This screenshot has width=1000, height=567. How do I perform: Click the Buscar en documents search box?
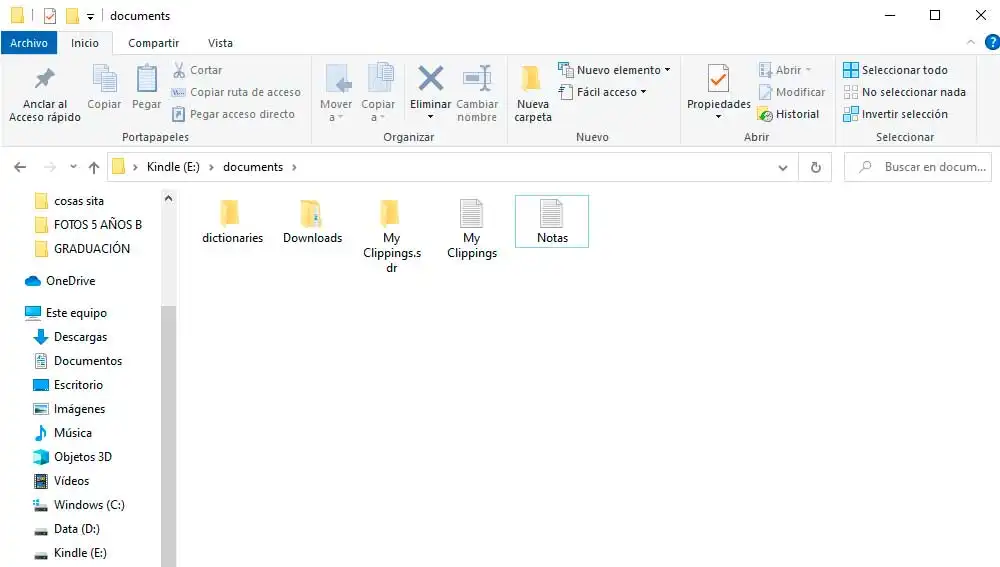tap(917, 167)
